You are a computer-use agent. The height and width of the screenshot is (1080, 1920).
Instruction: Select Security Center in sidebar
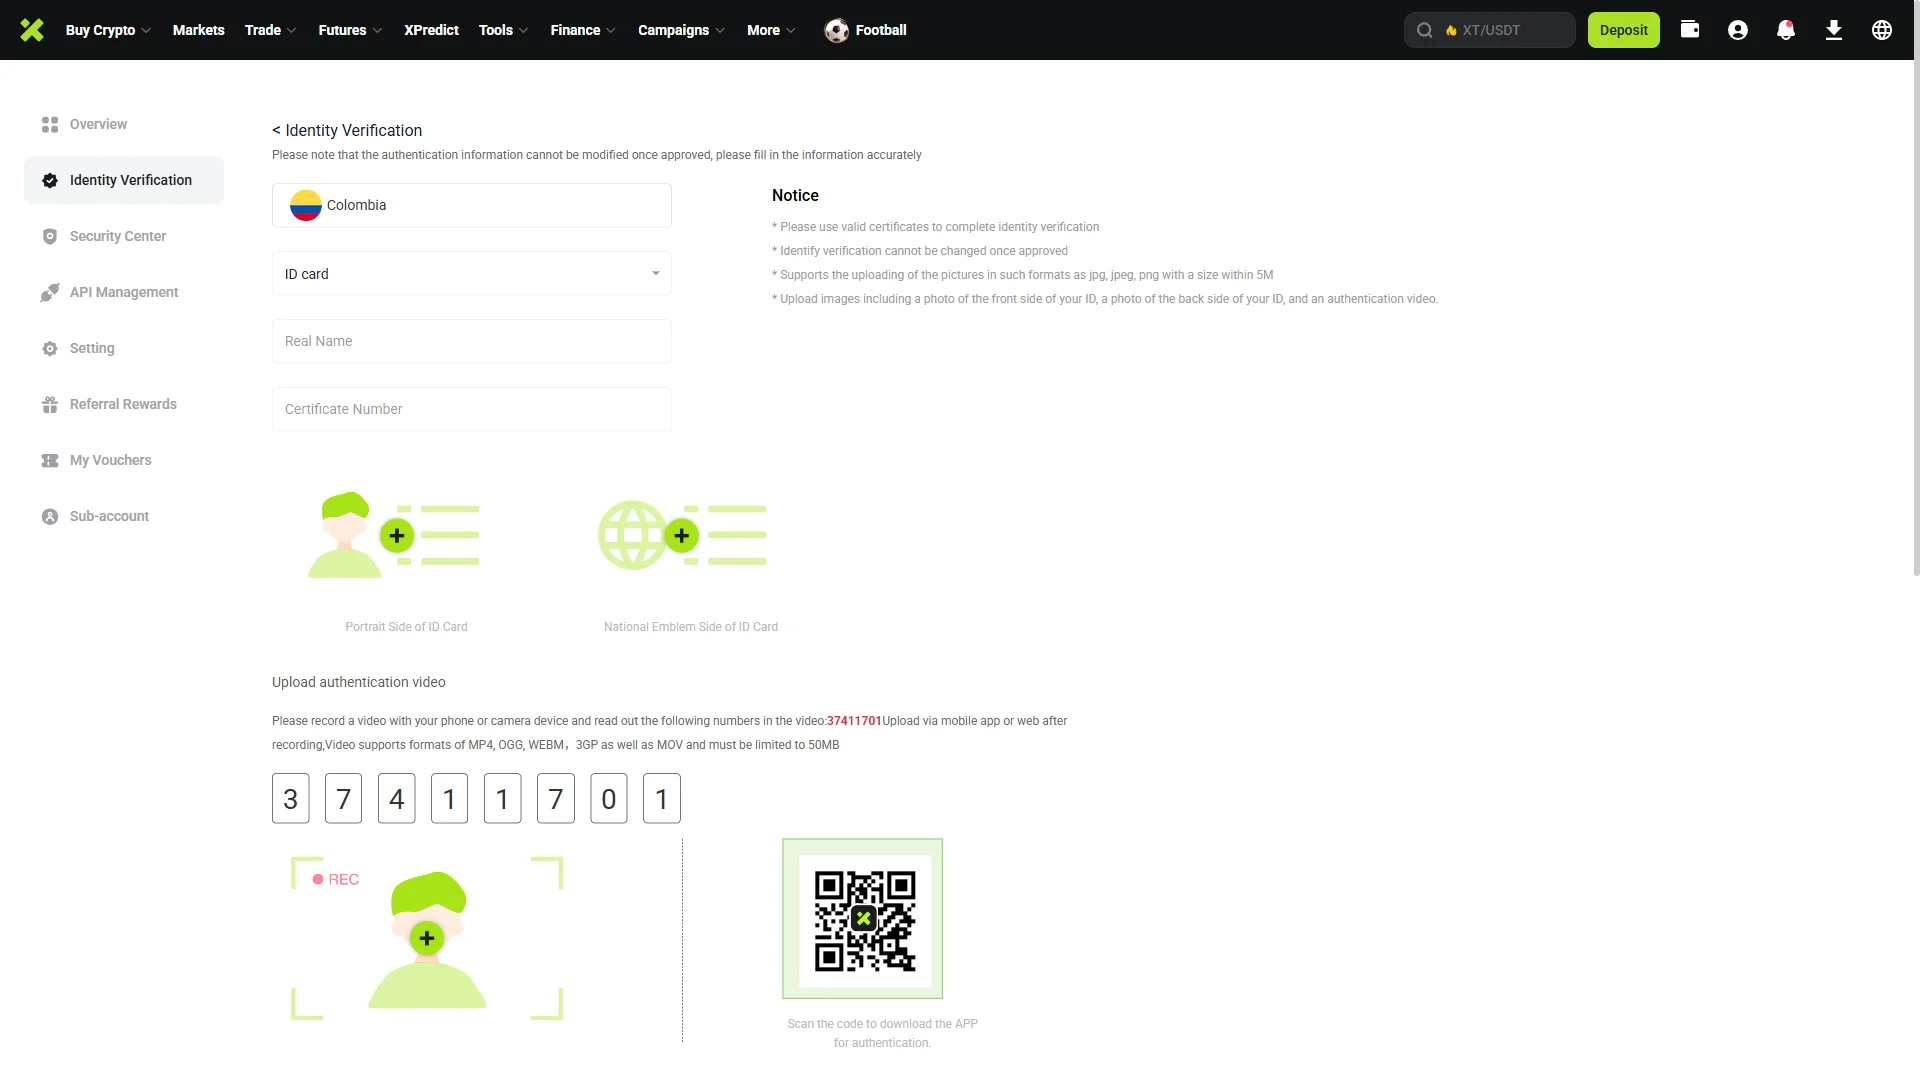point(124,236)
